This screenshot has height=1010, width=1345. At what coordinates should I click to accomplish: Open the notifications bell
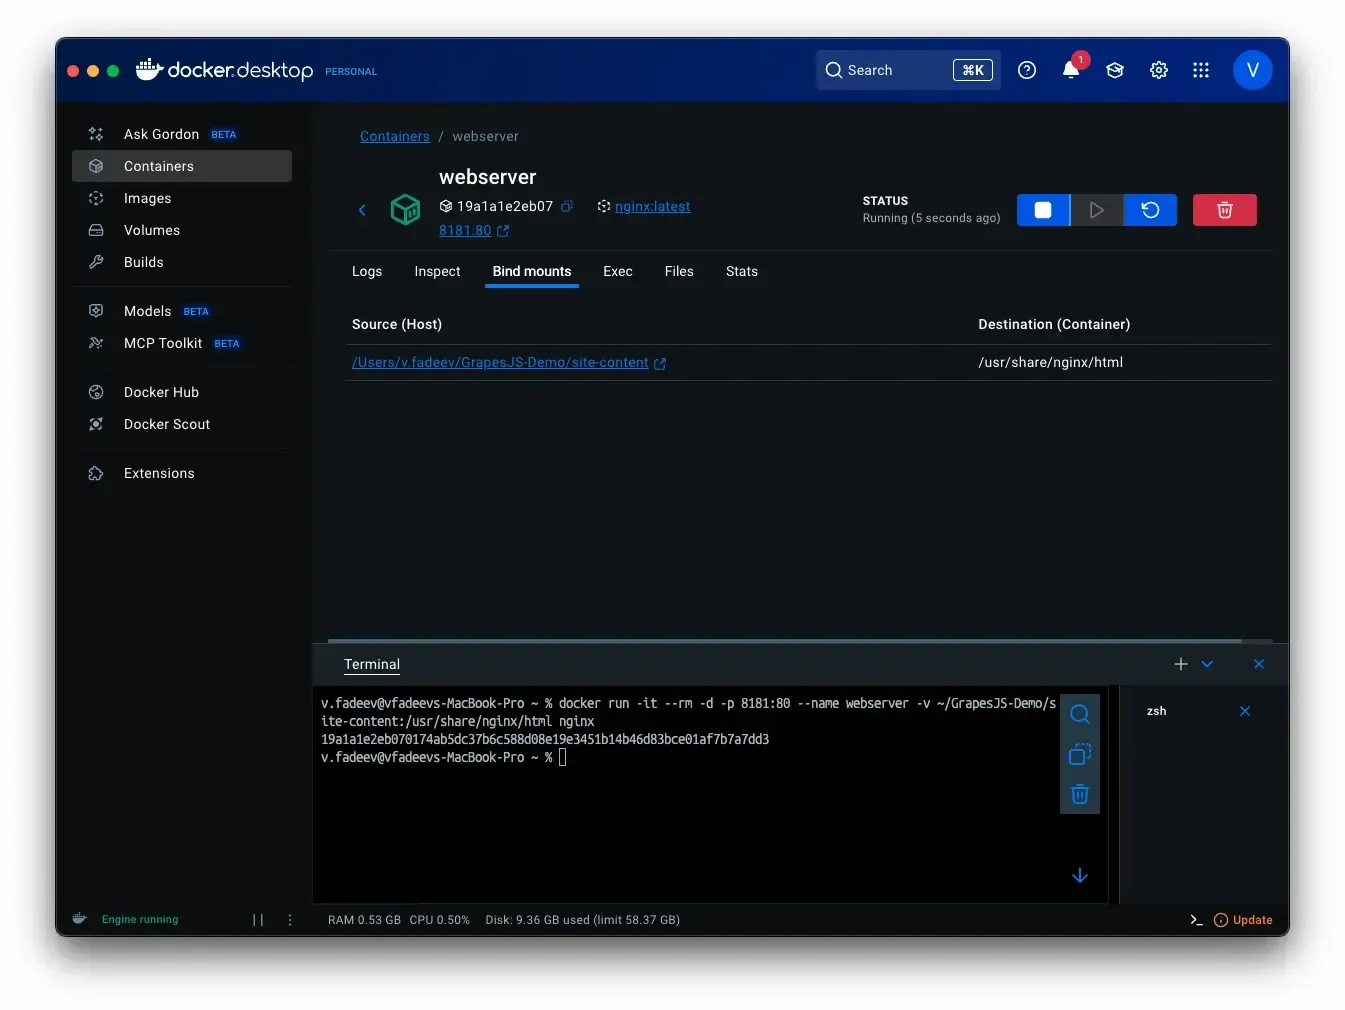(x=1070, y=70)
